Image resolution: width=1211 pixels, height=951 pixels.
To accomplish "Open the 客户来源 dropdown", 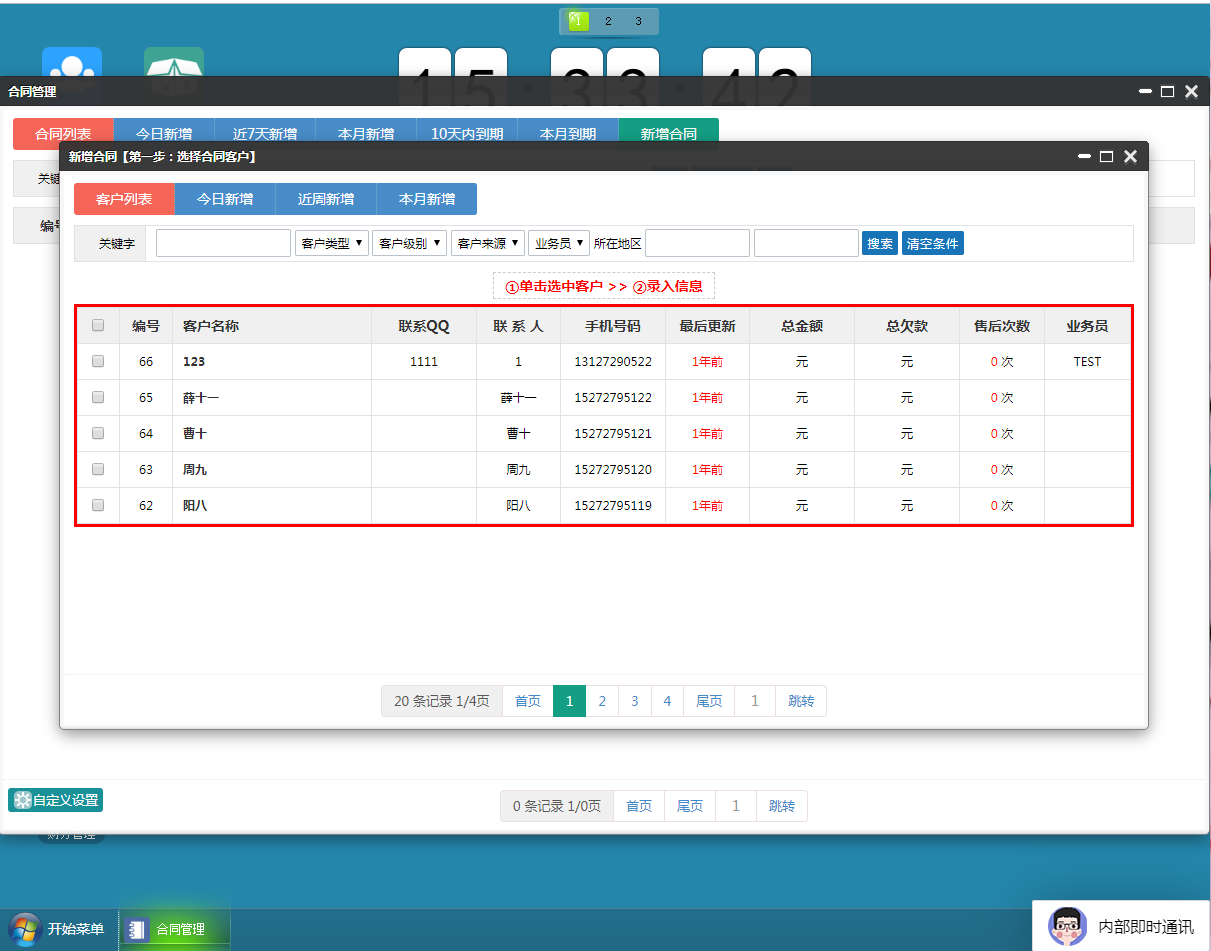I will (488, 243).
